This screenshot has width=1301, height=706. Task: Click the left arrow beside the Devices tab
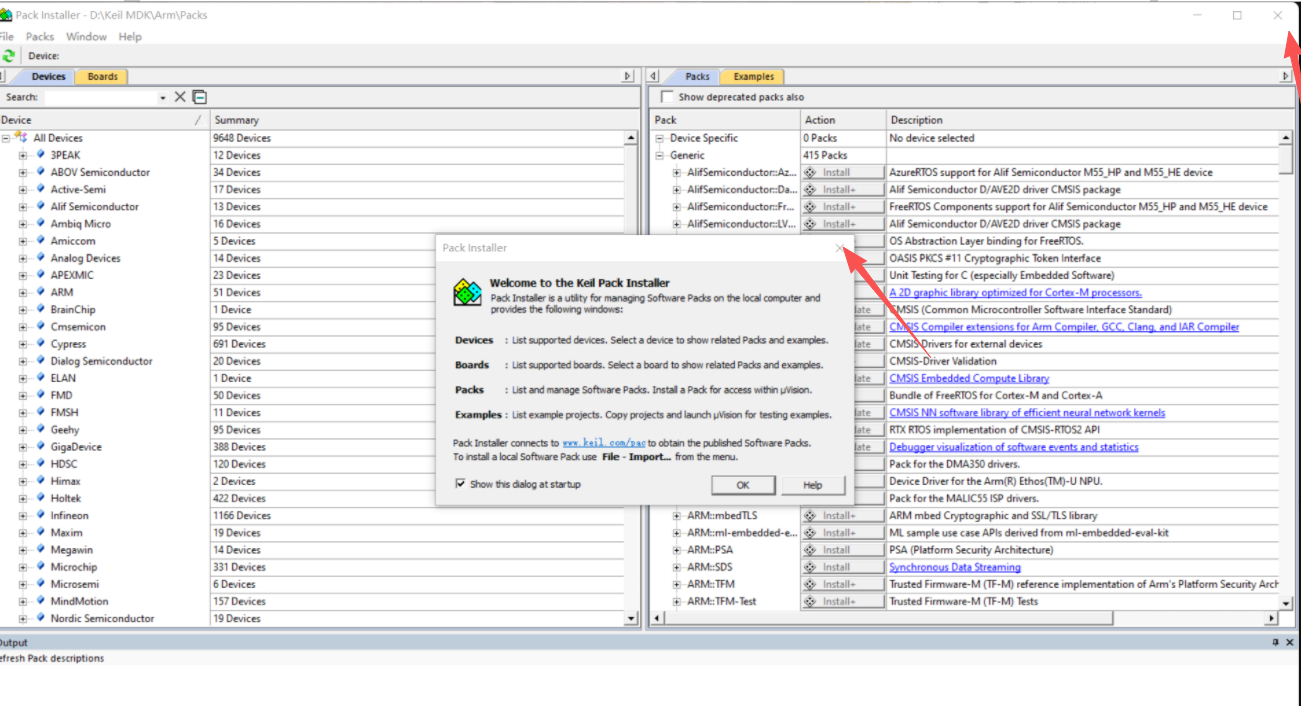tap(3, 76)
